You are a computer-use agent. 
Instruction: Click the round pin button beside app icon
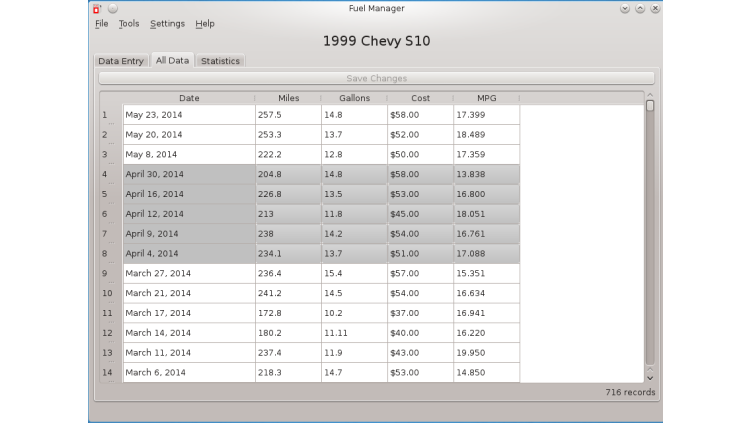(x=113, y=8)
